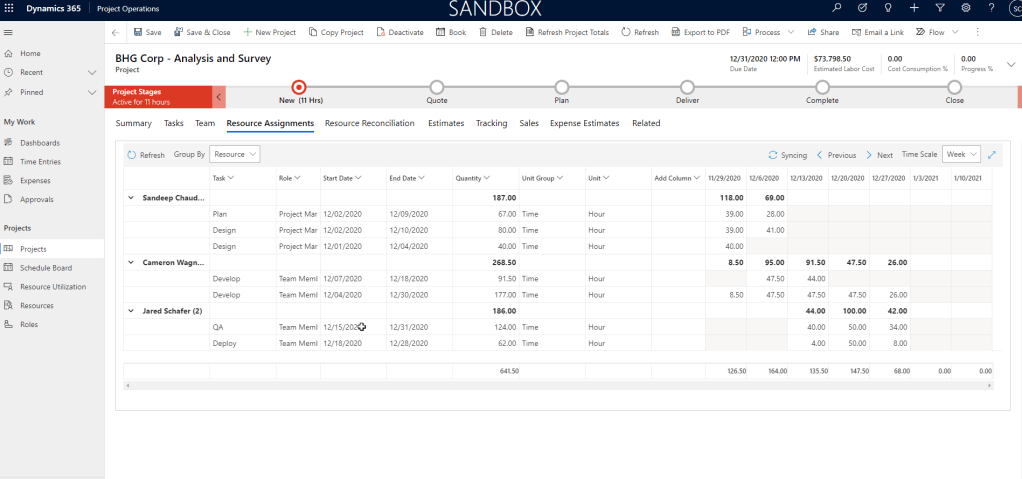Switch to the Estimates tab

coord(446,124)
